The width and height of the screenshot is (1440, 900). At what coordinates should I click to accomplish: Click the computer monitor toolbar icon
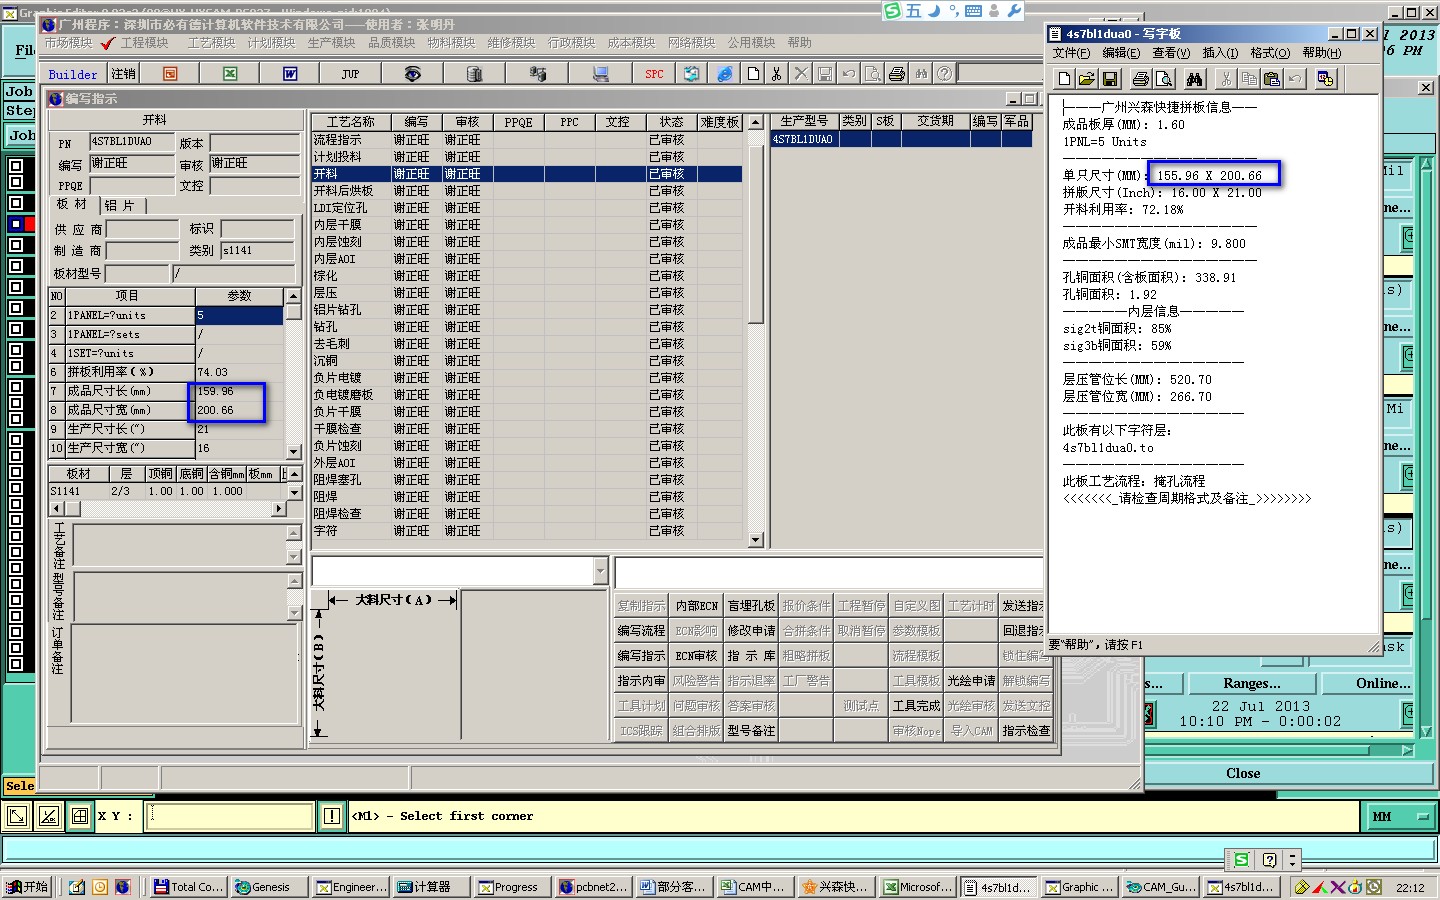tap(600, 74)
